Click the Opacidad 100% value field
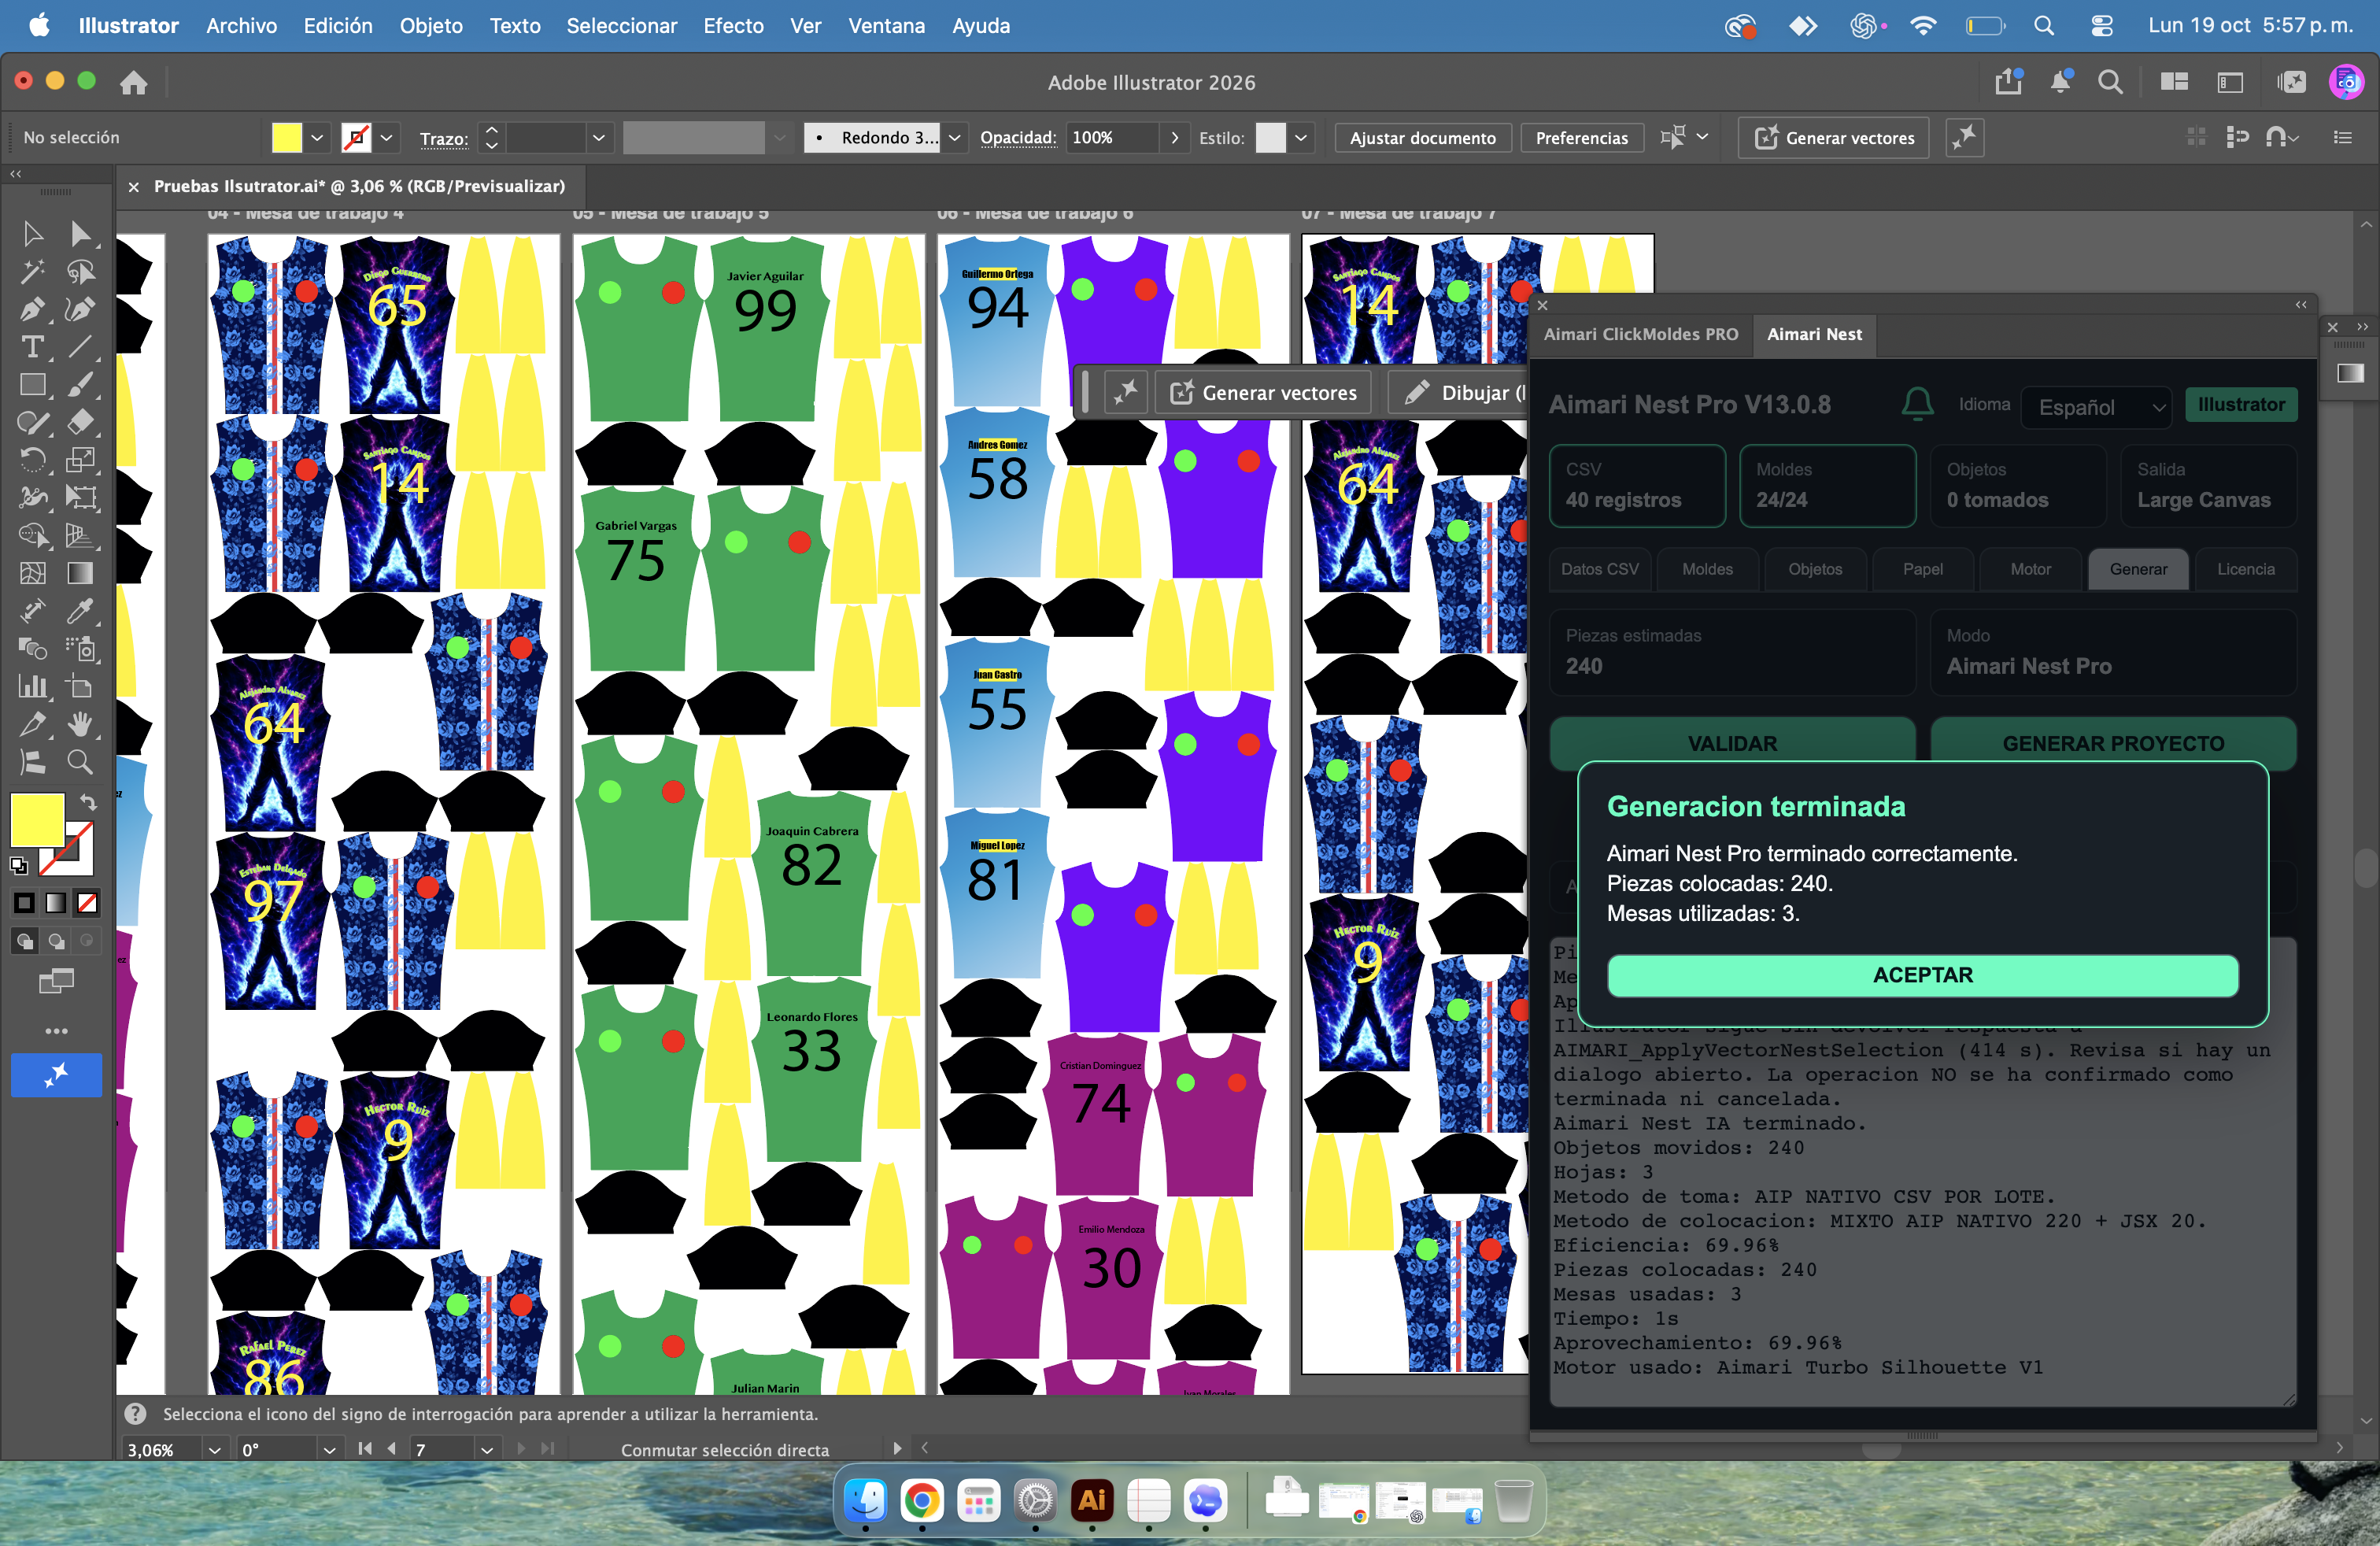 1113,138
